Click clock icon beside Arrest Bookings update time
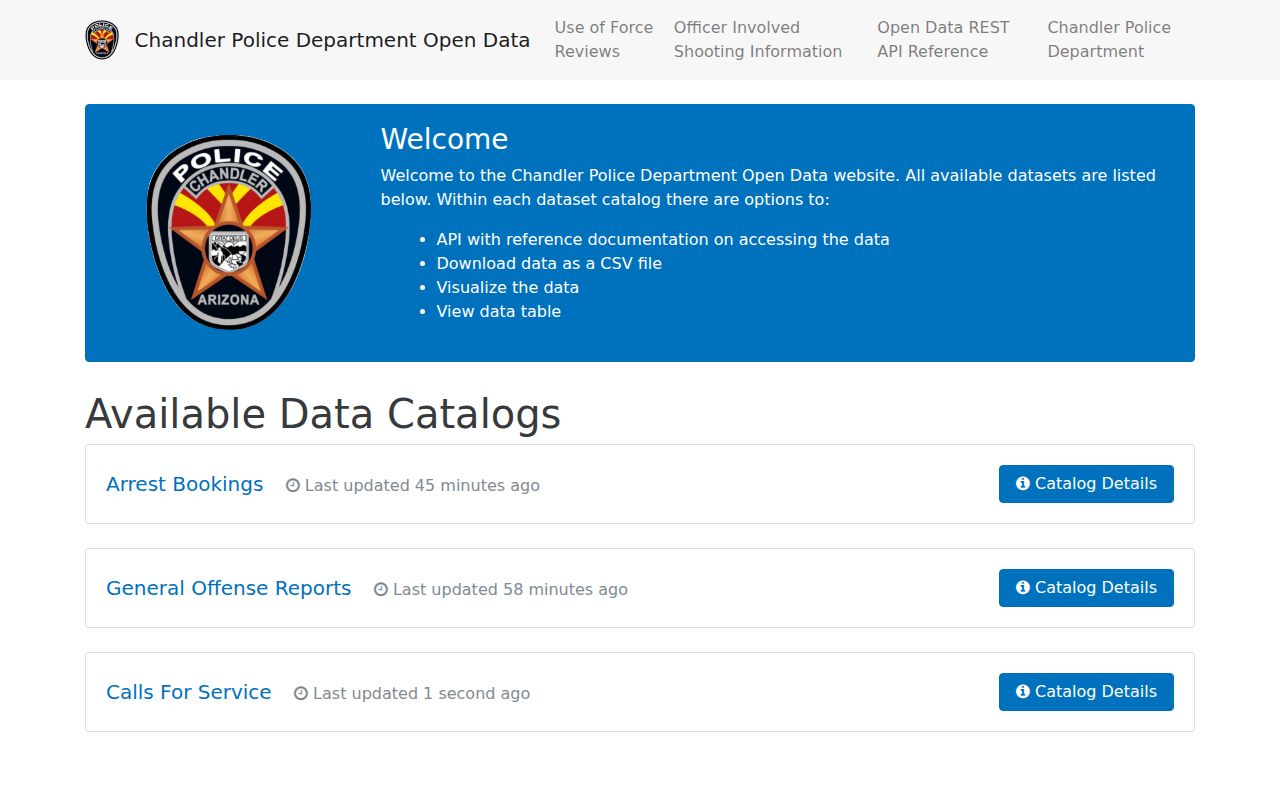The height and width of the screenshot is (800, 1280). (x=293, y=485)
